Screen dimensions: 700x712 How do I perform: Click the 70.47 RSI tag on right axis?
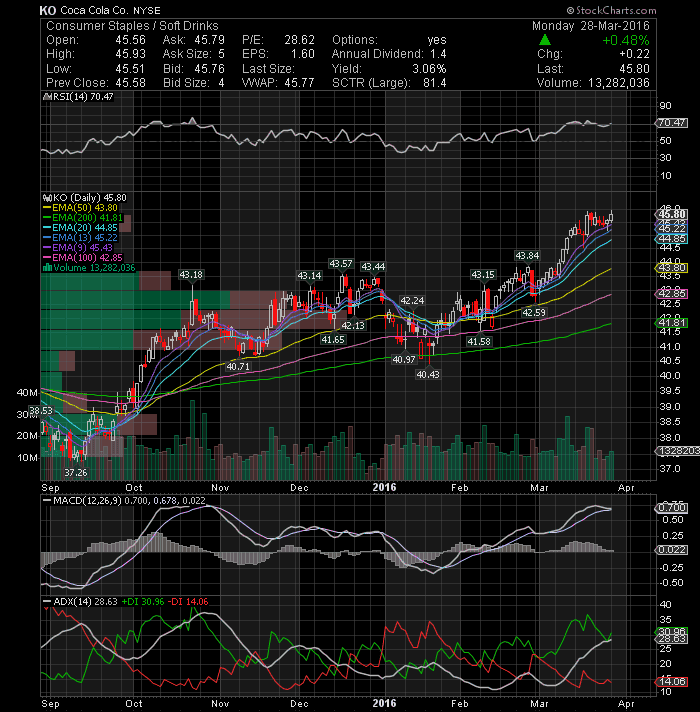coord(672,123)
